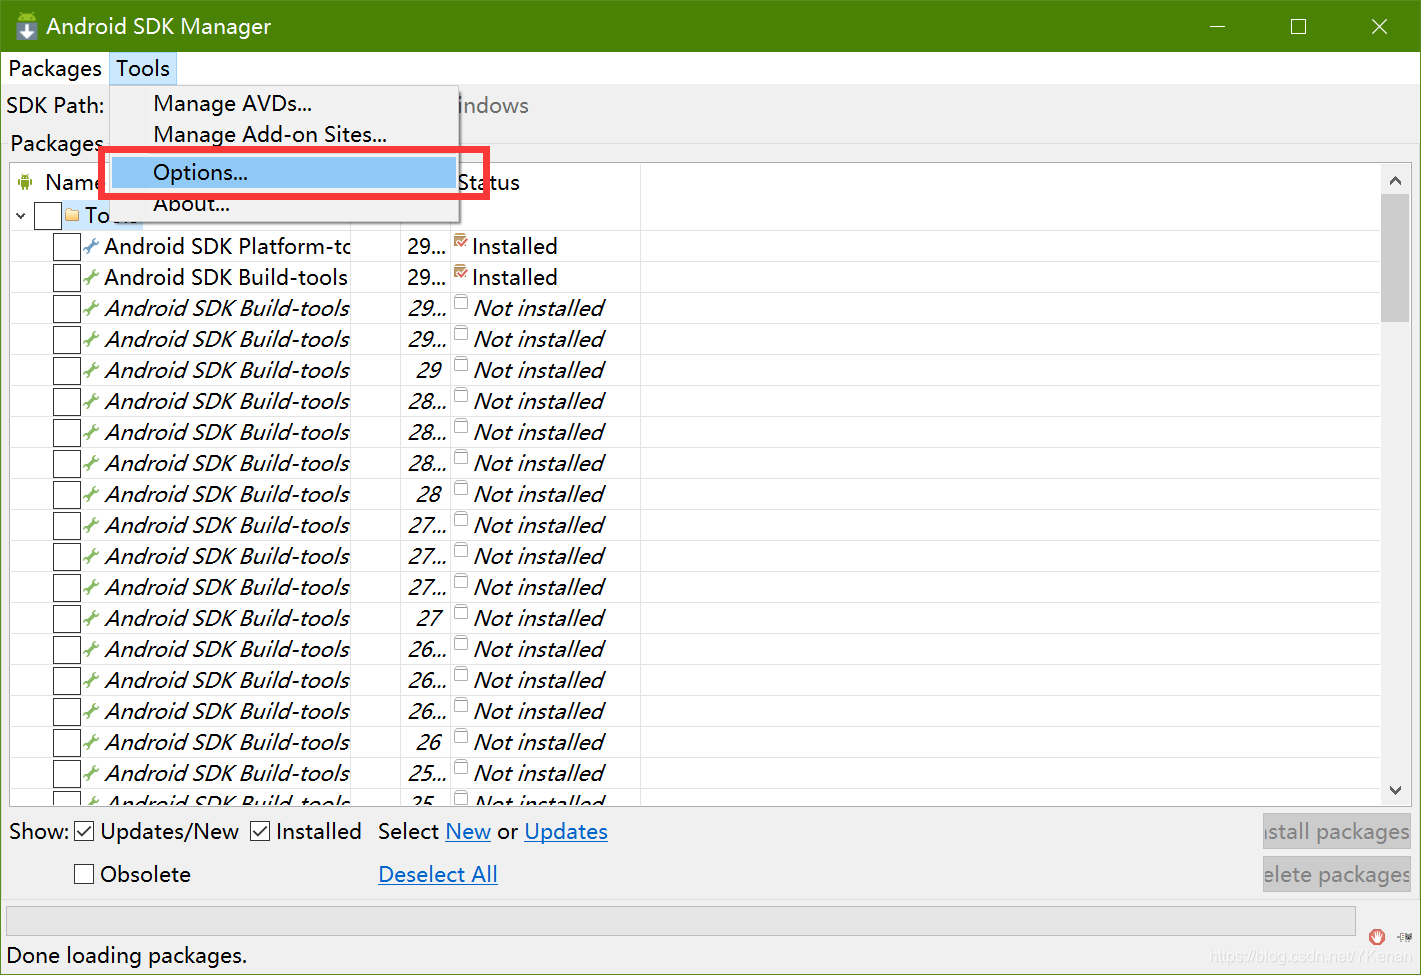The width and height of the screenshot is (1421, 975).
Task: Click the package list scroll-up arrow
Action: tap(1395, 180)
